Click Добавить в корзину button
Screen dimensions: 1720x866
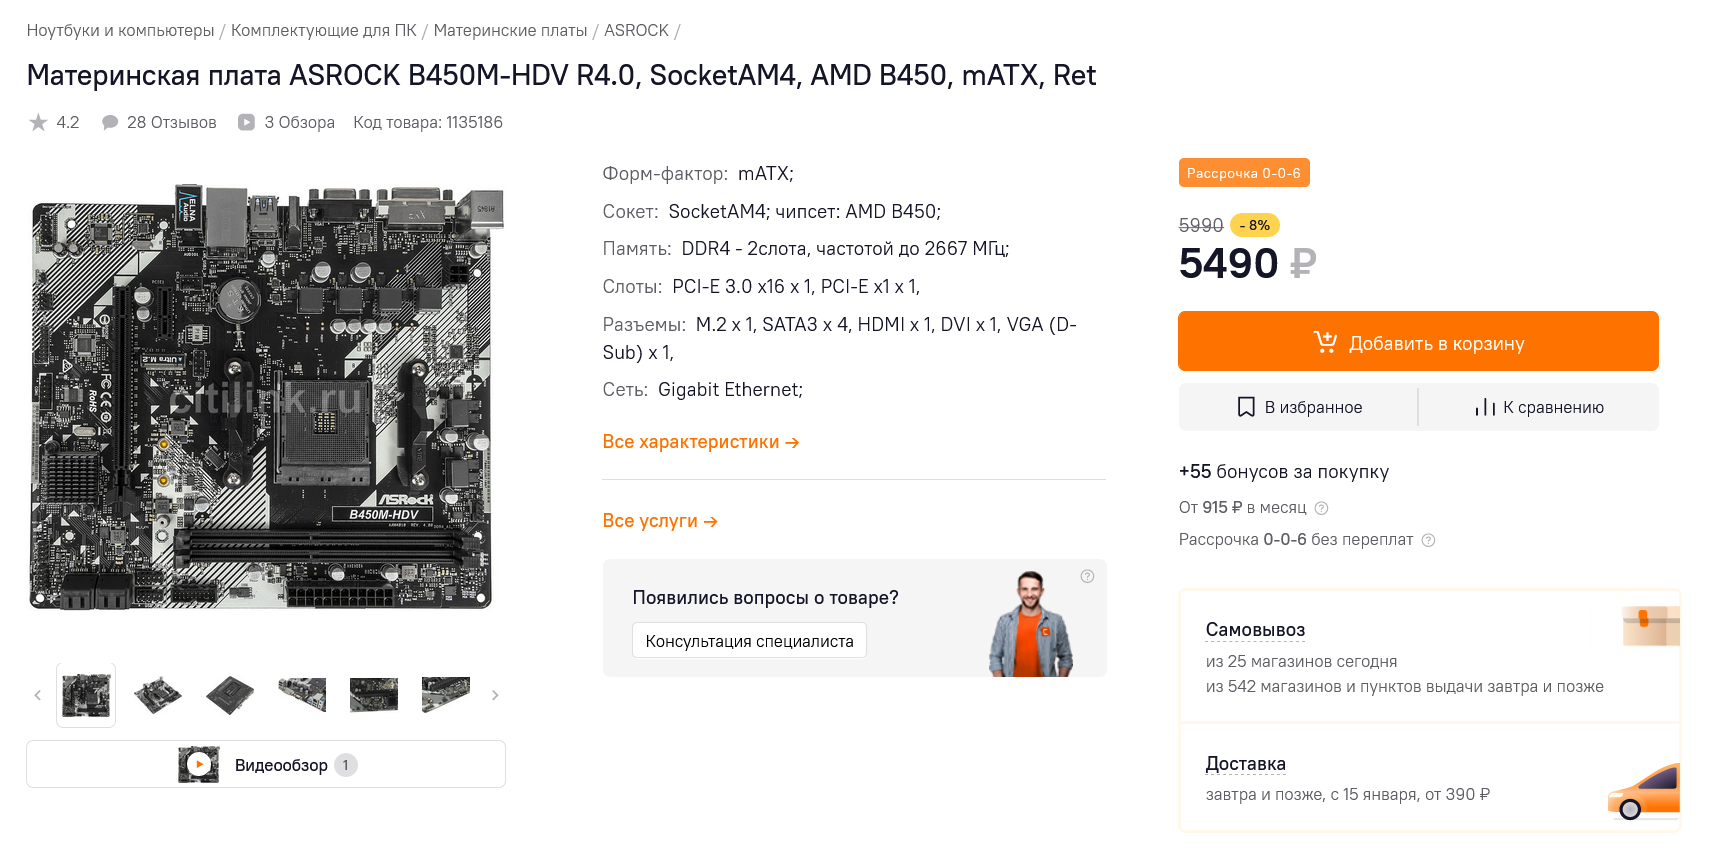tap(1418, 342)
